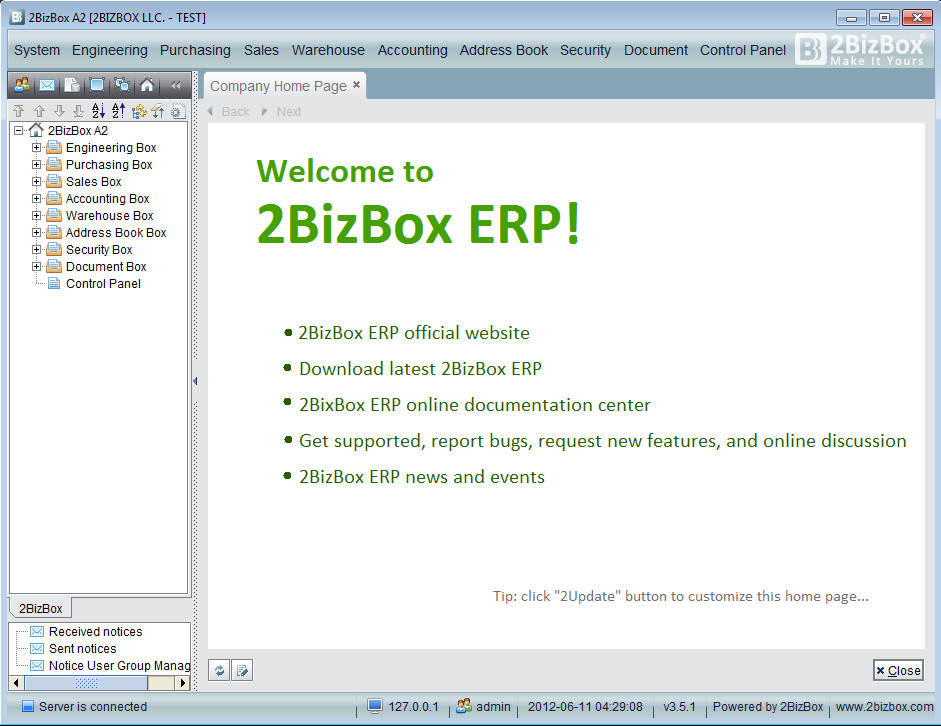This screenshot has height=726, width=941.
Task: Sort tree with A-Z up-arrow icon
Action: (119, 111)
